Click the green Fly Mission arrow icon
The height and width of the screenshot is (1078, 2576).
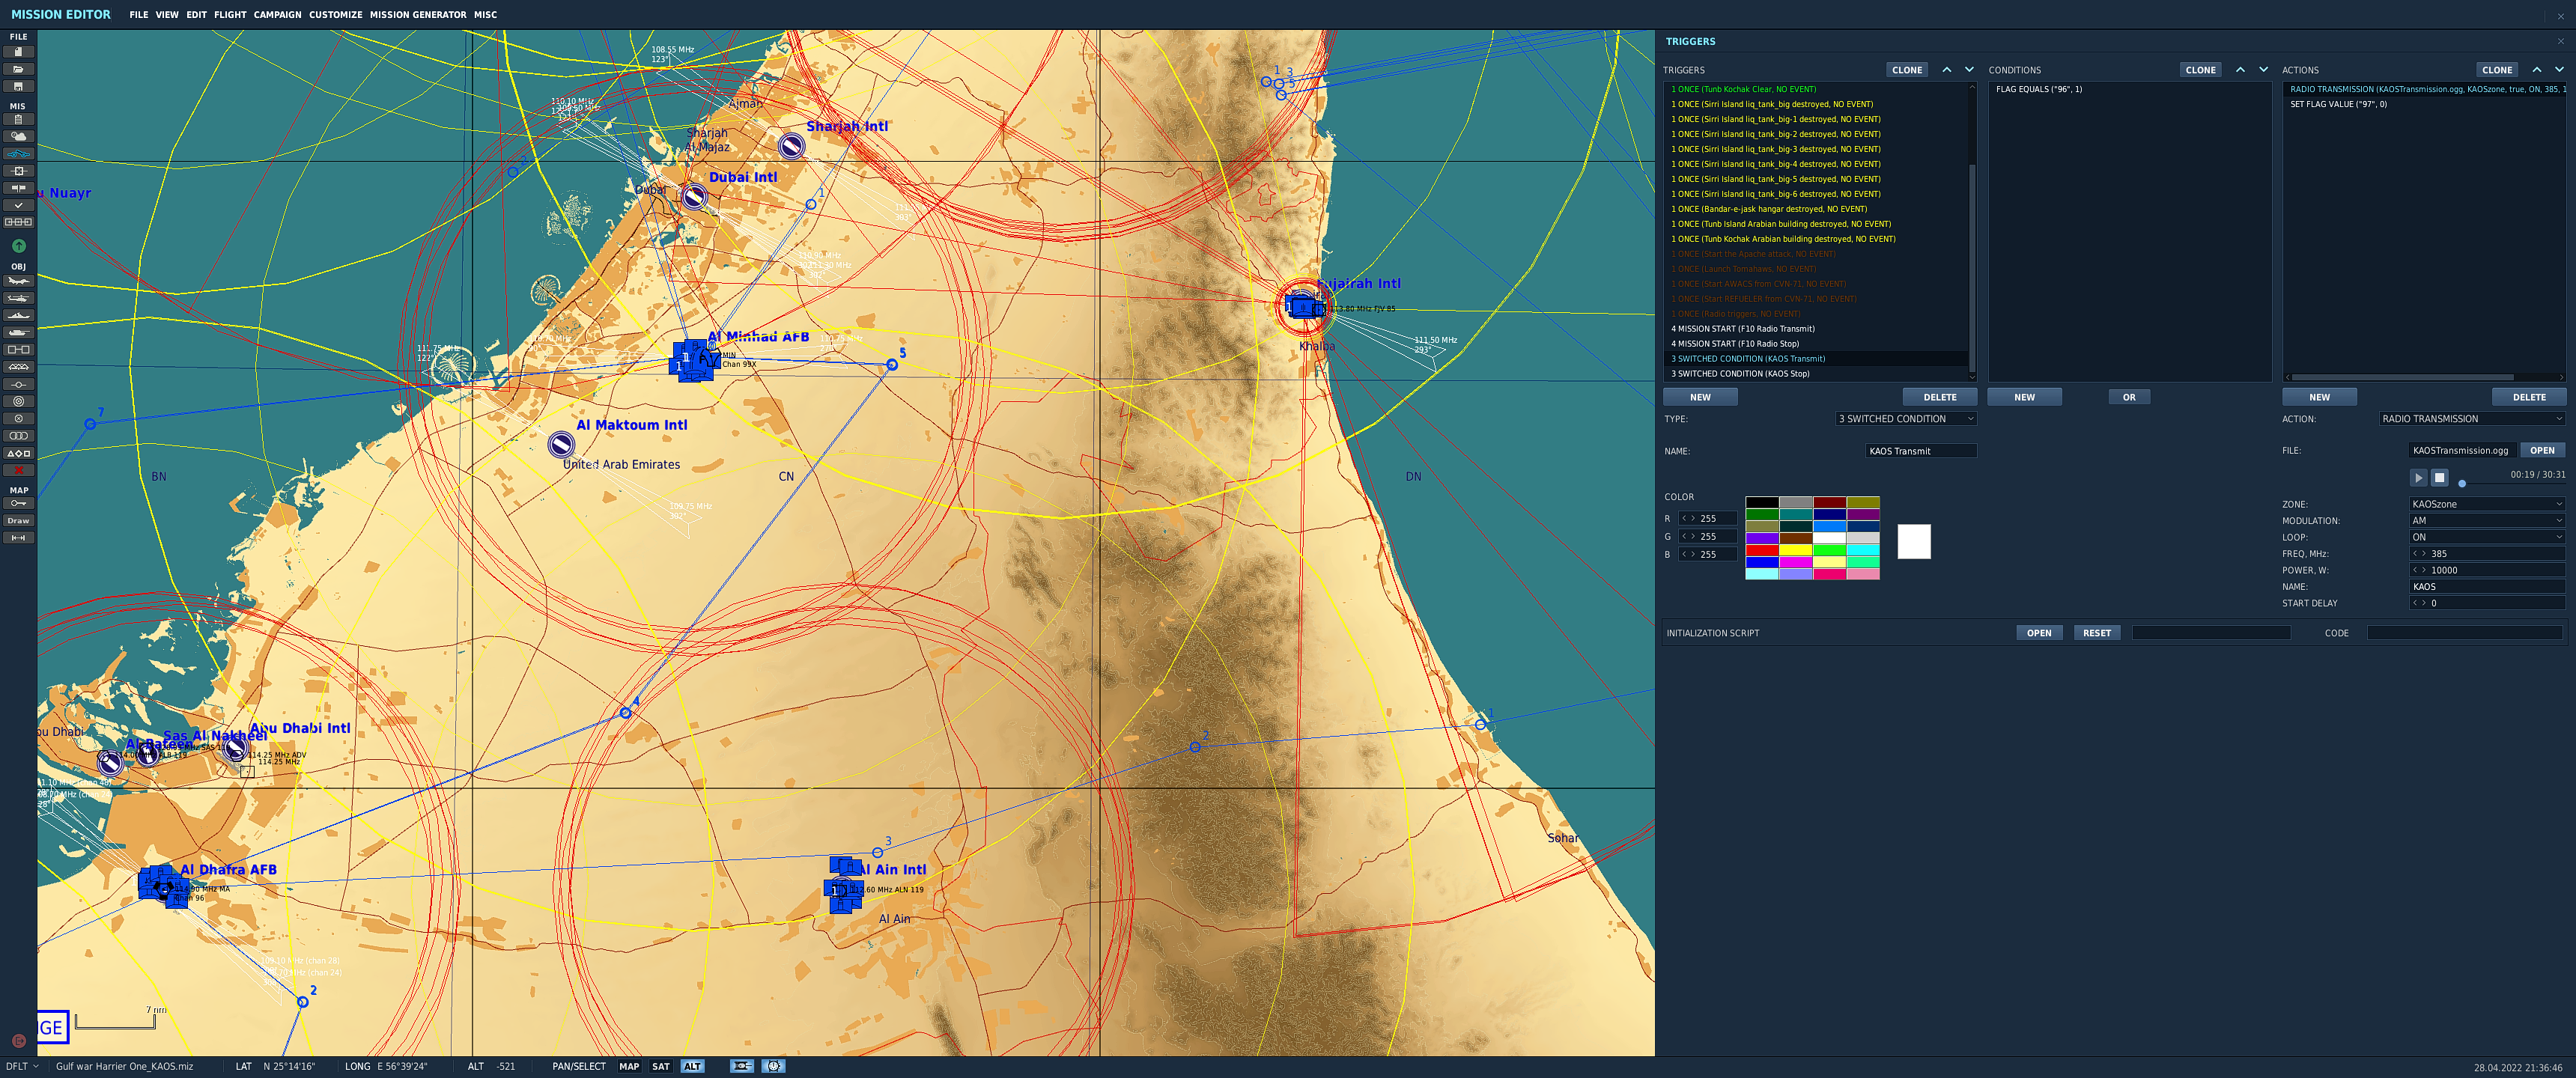click(18, 246)
